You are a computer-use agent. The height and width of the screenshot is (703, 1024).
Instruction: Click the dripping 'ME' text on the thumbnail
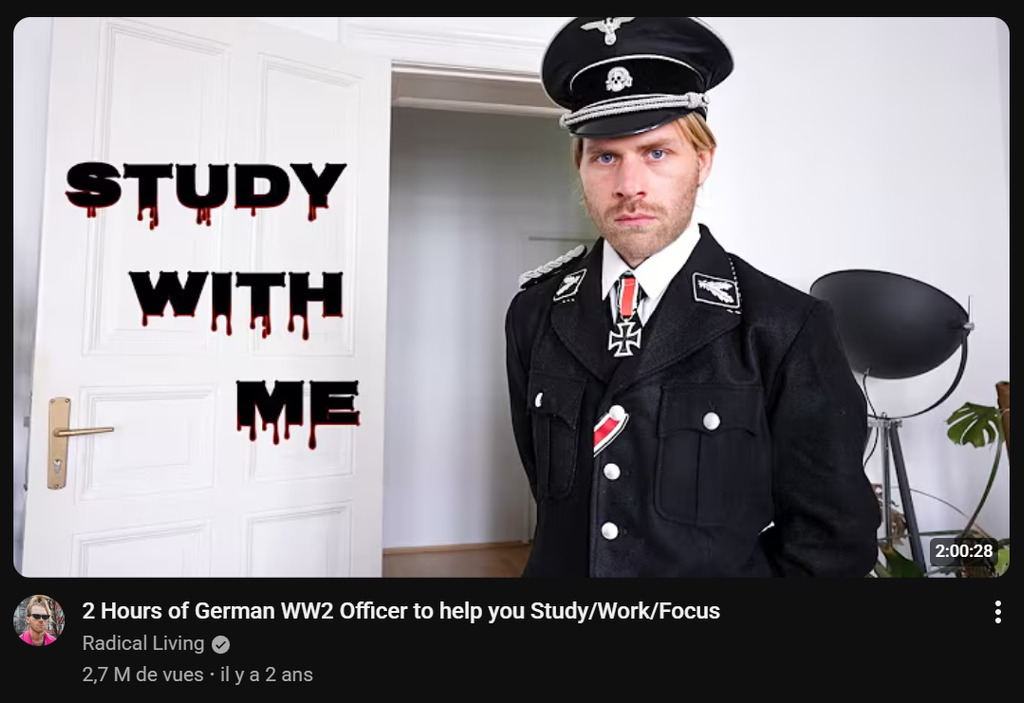[x=297, y=411]
